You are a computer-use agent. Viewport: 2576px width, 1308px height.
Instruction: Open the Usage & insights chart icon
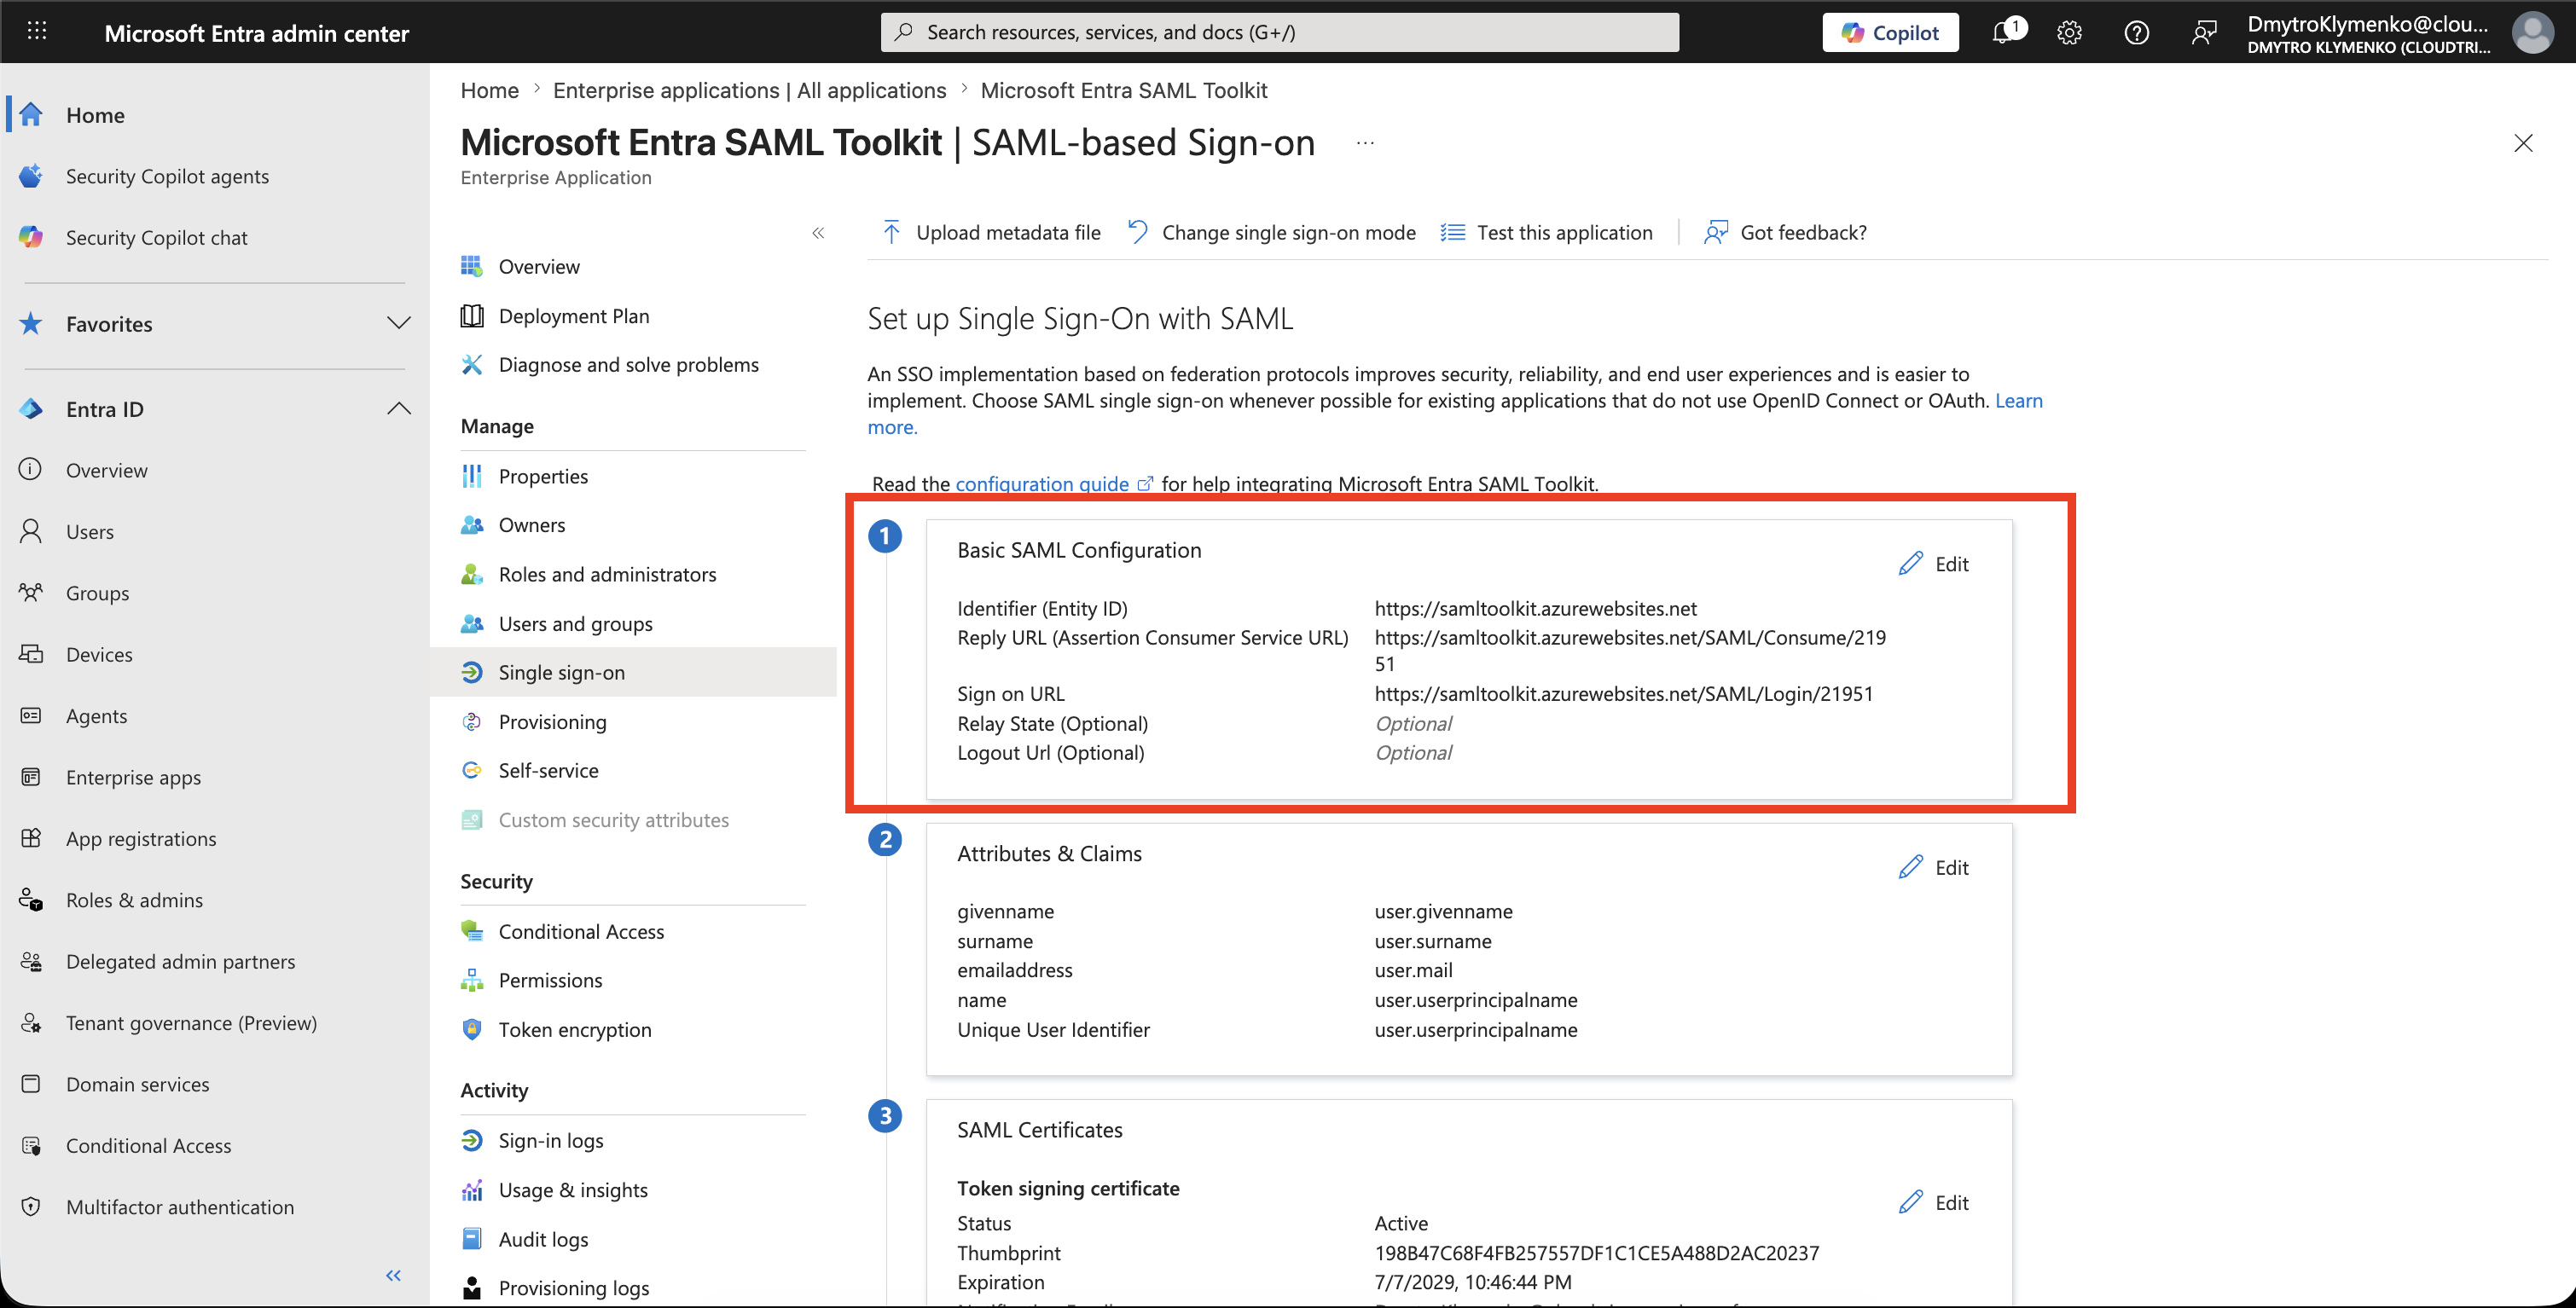472,1190
